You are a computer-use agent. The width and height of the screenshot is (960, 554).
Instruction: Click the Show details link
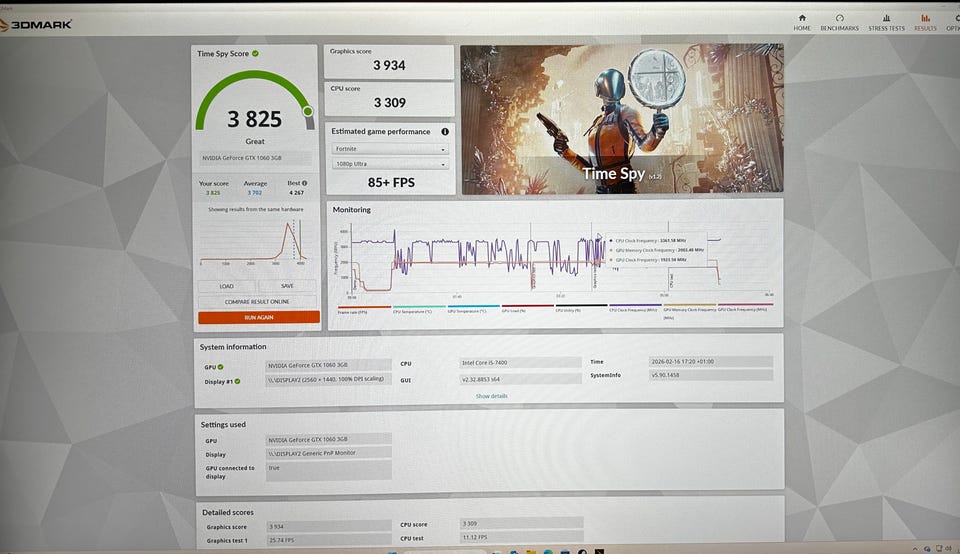coord(492,396)
